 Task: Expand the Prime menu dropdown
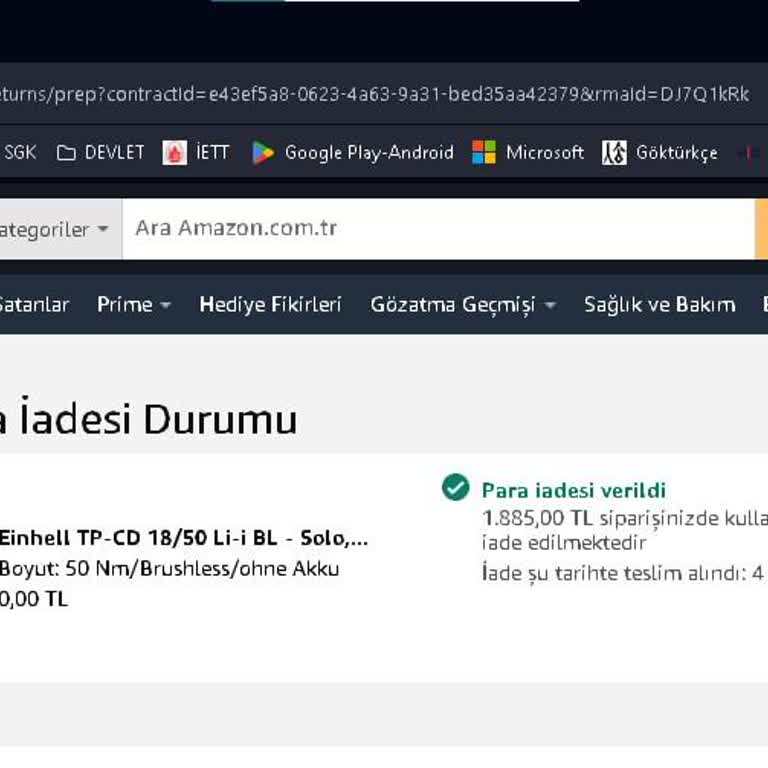[134, 305]
